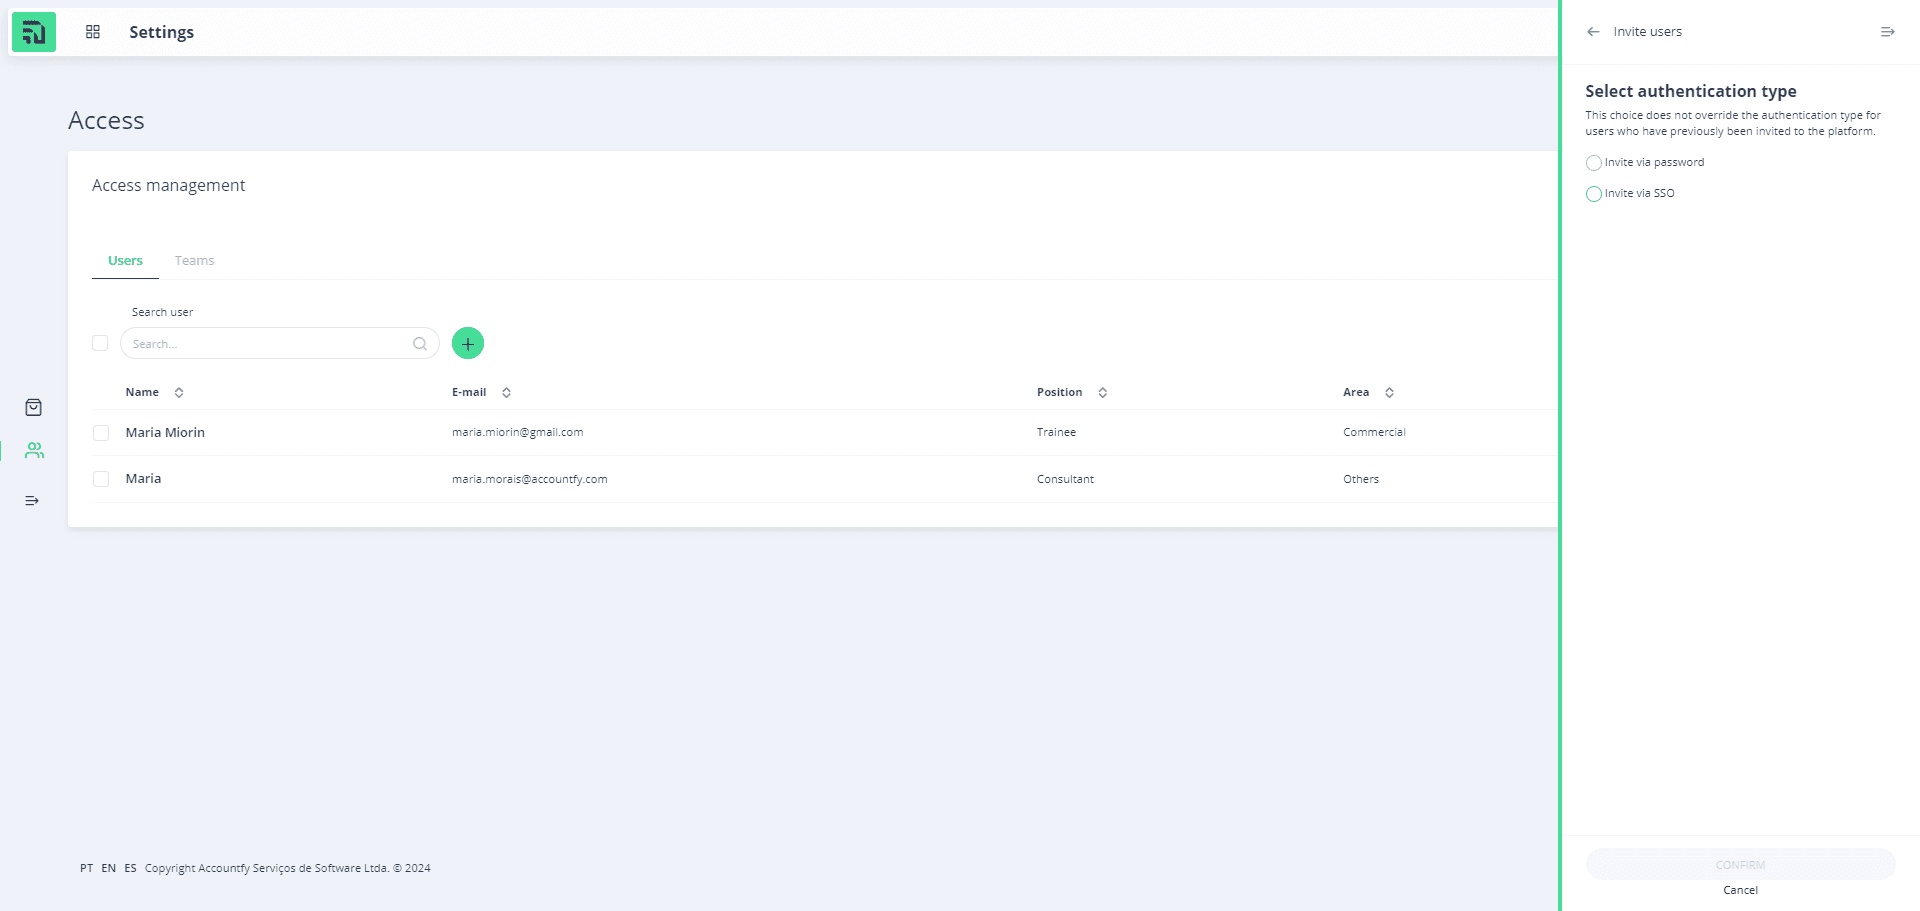Click the green add user plus button
Screen dimensions: 1920x911
[x=468, y=343]
